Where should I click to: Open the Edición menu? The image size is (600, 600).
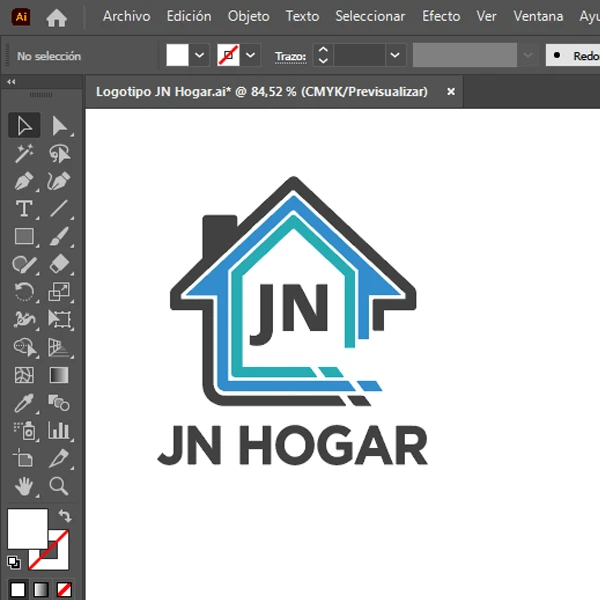[x=189, y=16]
